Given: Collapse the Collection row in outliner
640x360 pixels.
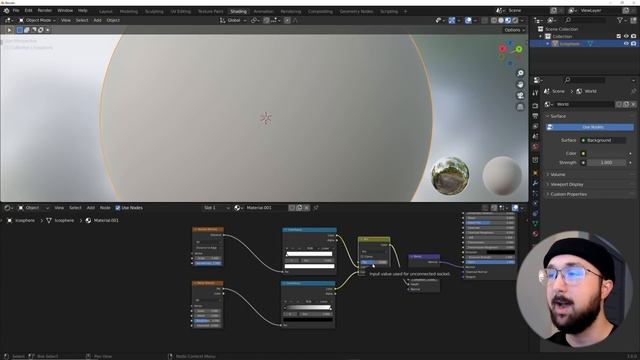Looking at the screenshot, I should (541, 36).
